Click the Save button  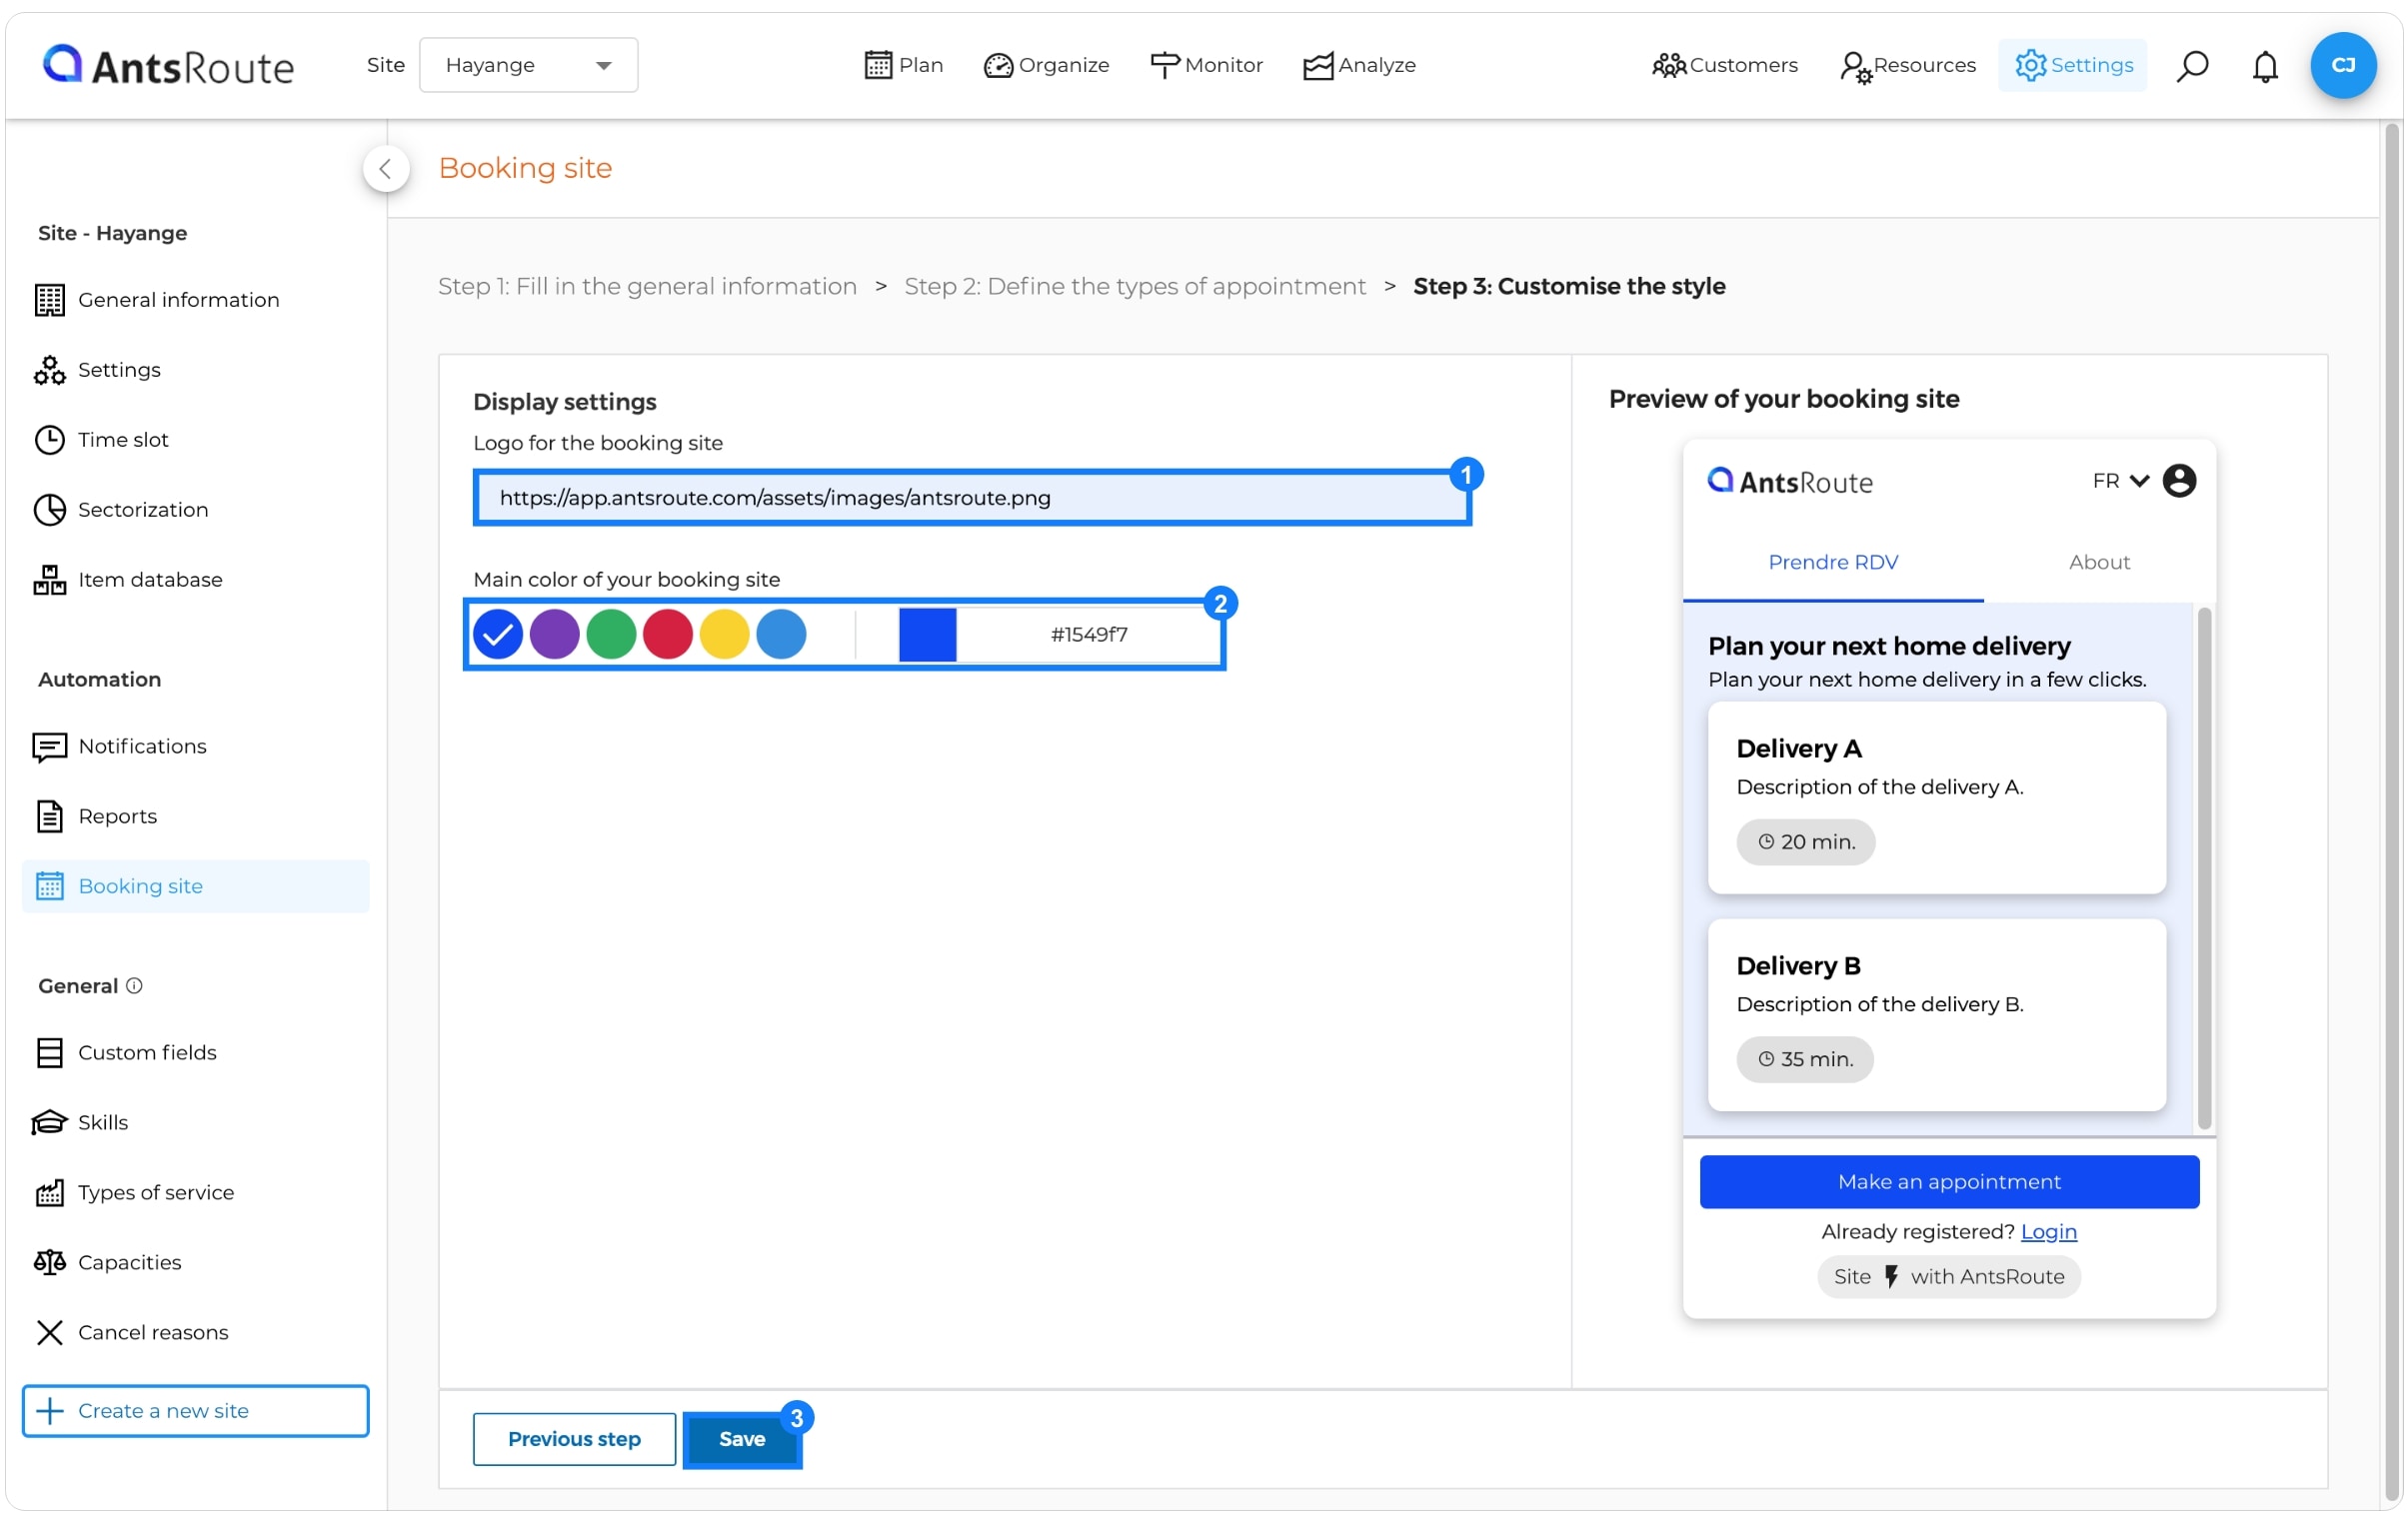point(742,1439)
